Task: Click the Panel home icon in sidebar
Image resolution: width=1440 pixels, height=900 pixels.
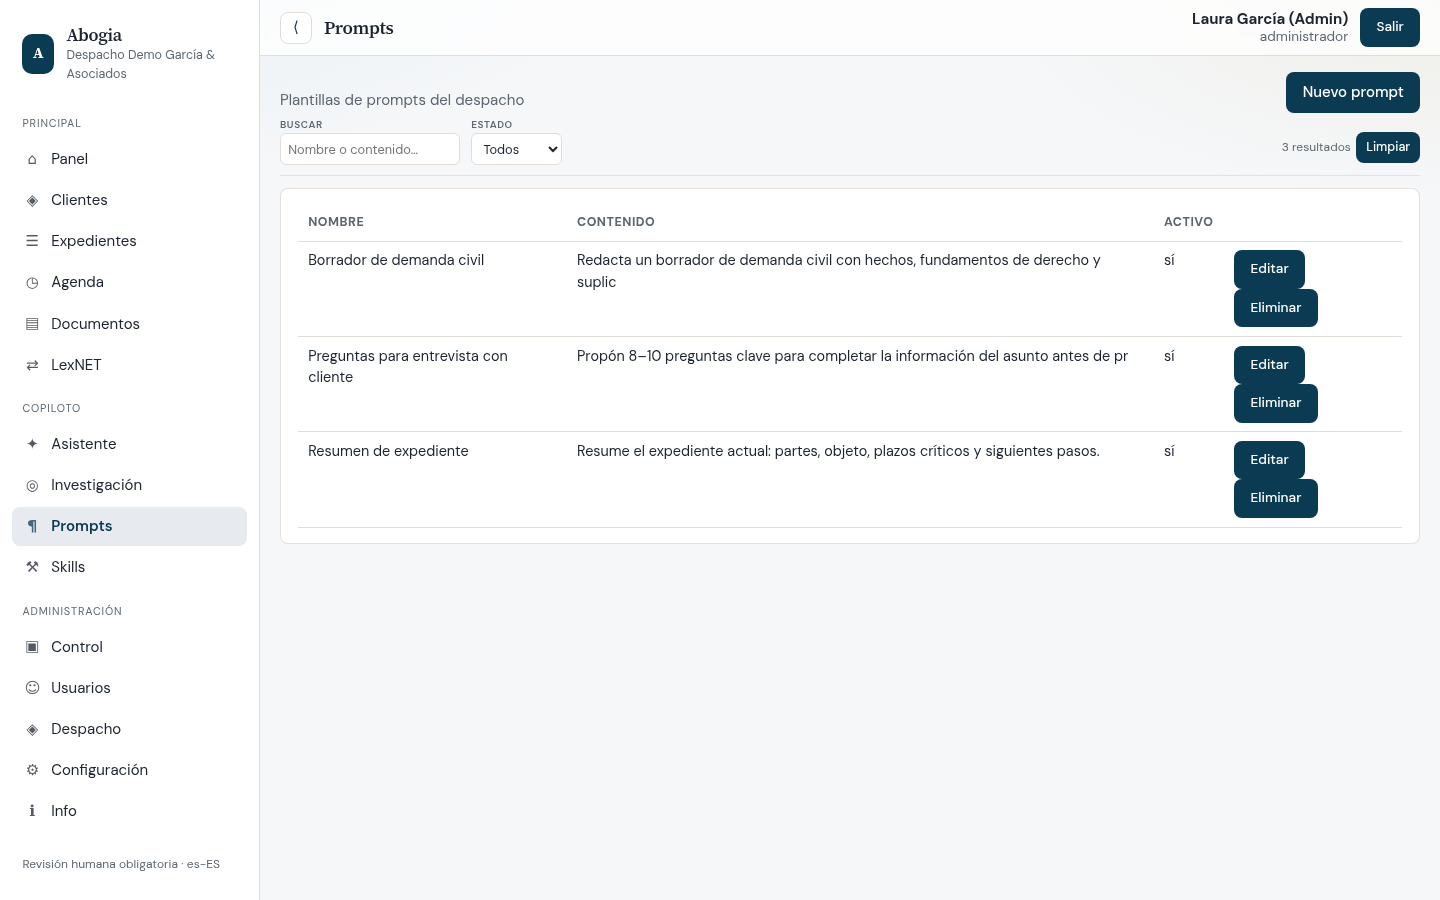Action: click(32, 159)
